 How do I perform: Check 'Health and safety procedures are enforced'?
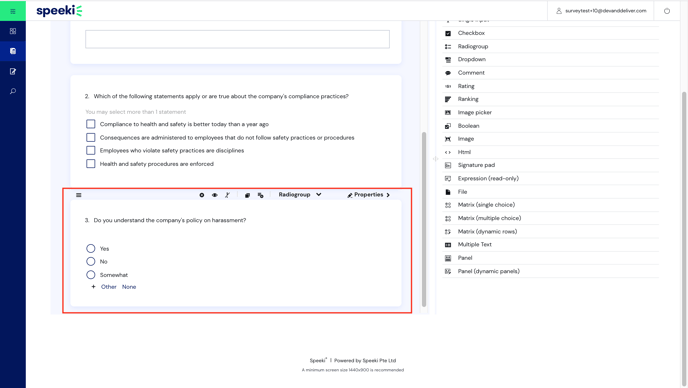pos(90,164)
